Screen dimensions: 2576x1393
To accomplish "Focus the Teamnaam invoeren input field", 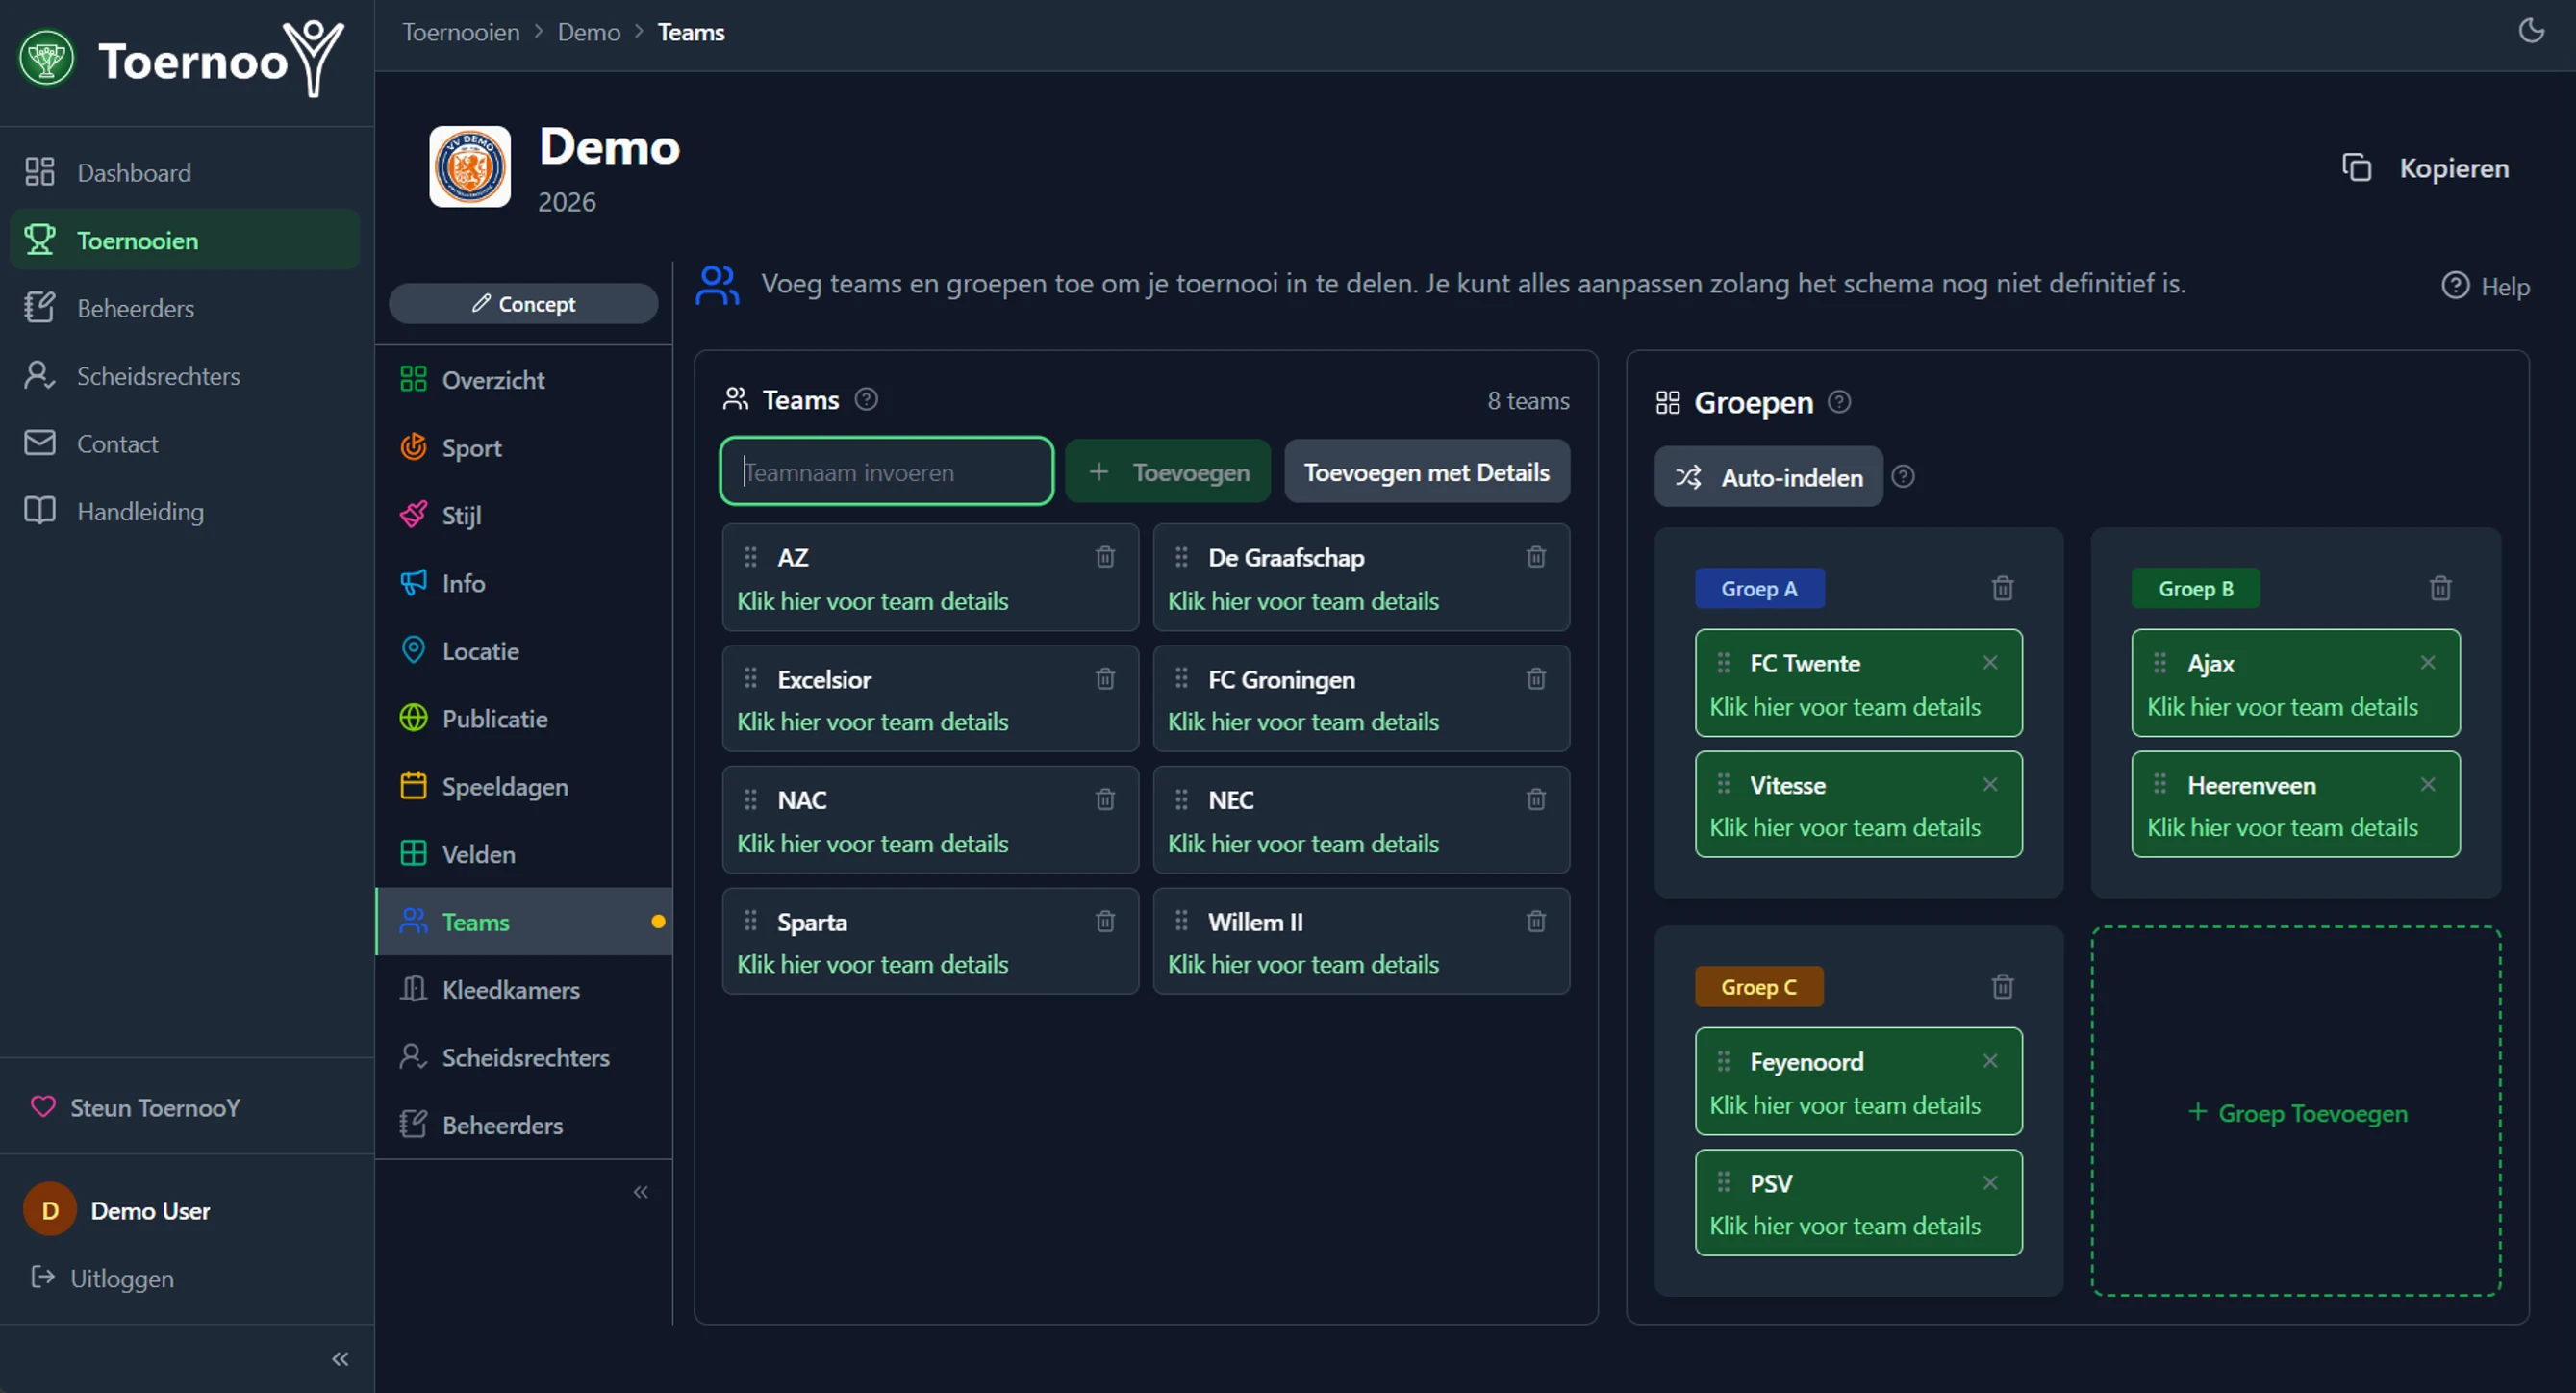I will click(x=886, y=472).
